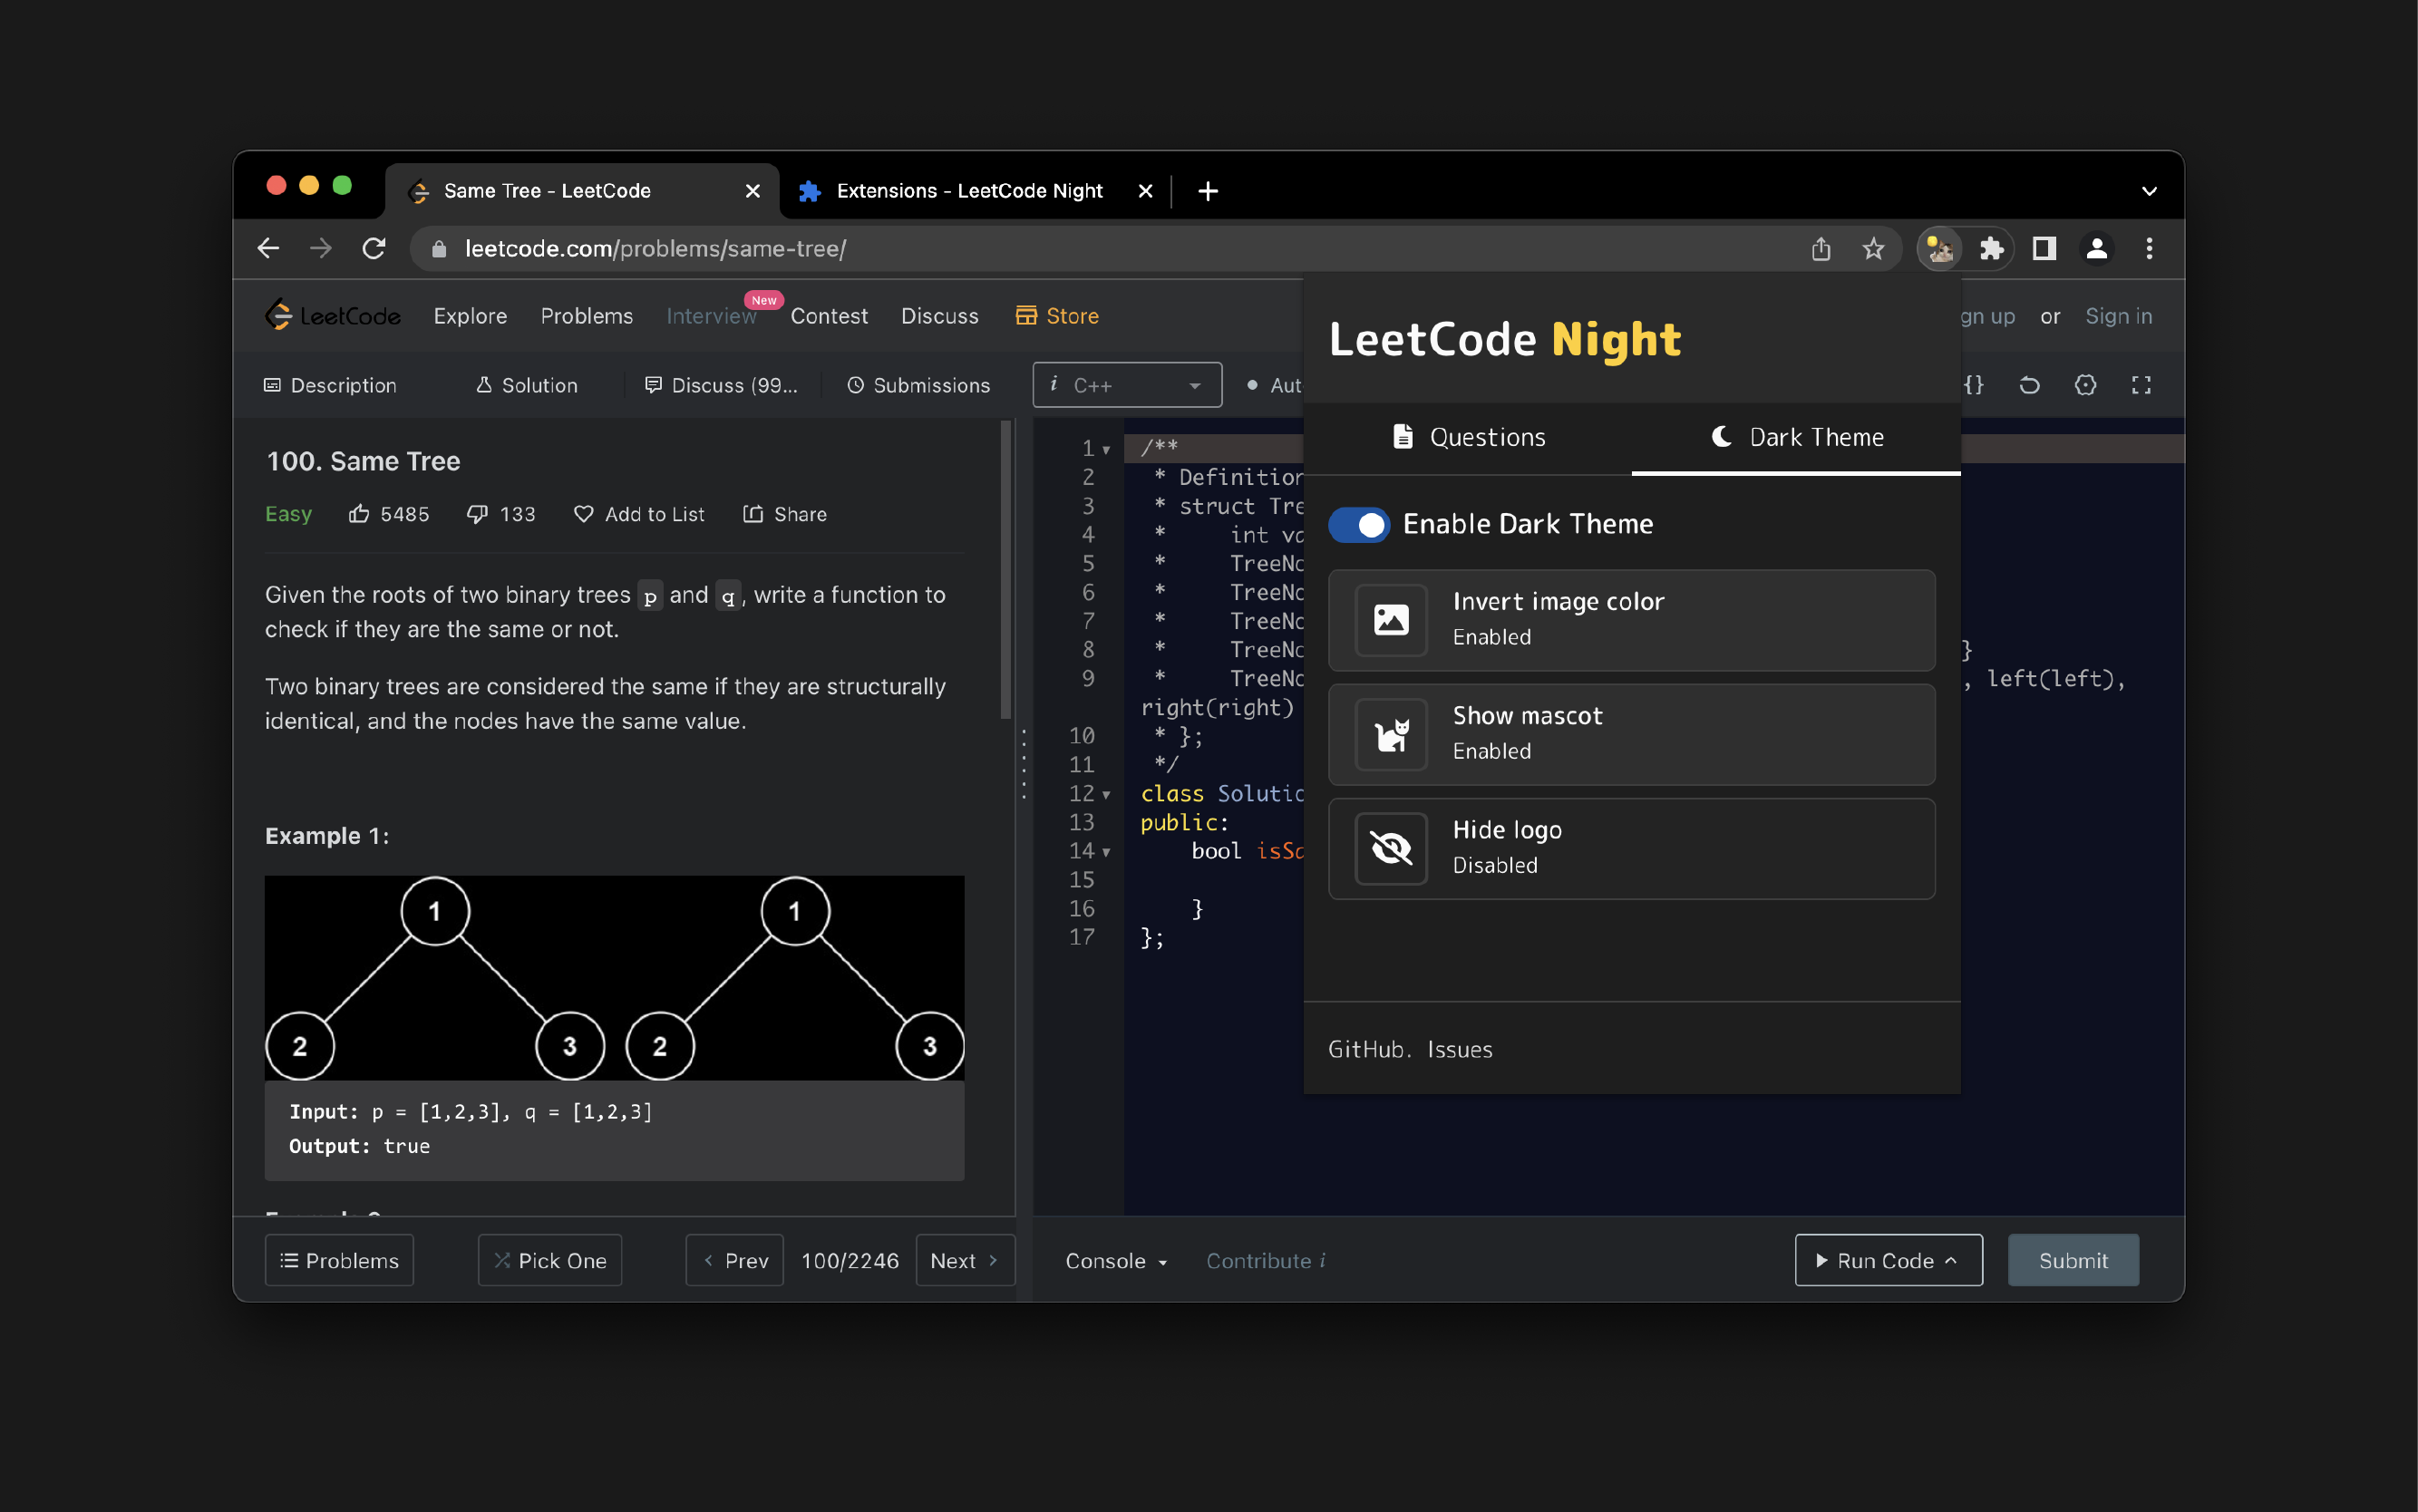Toggle the Hide logo option

click(1631, 848)
